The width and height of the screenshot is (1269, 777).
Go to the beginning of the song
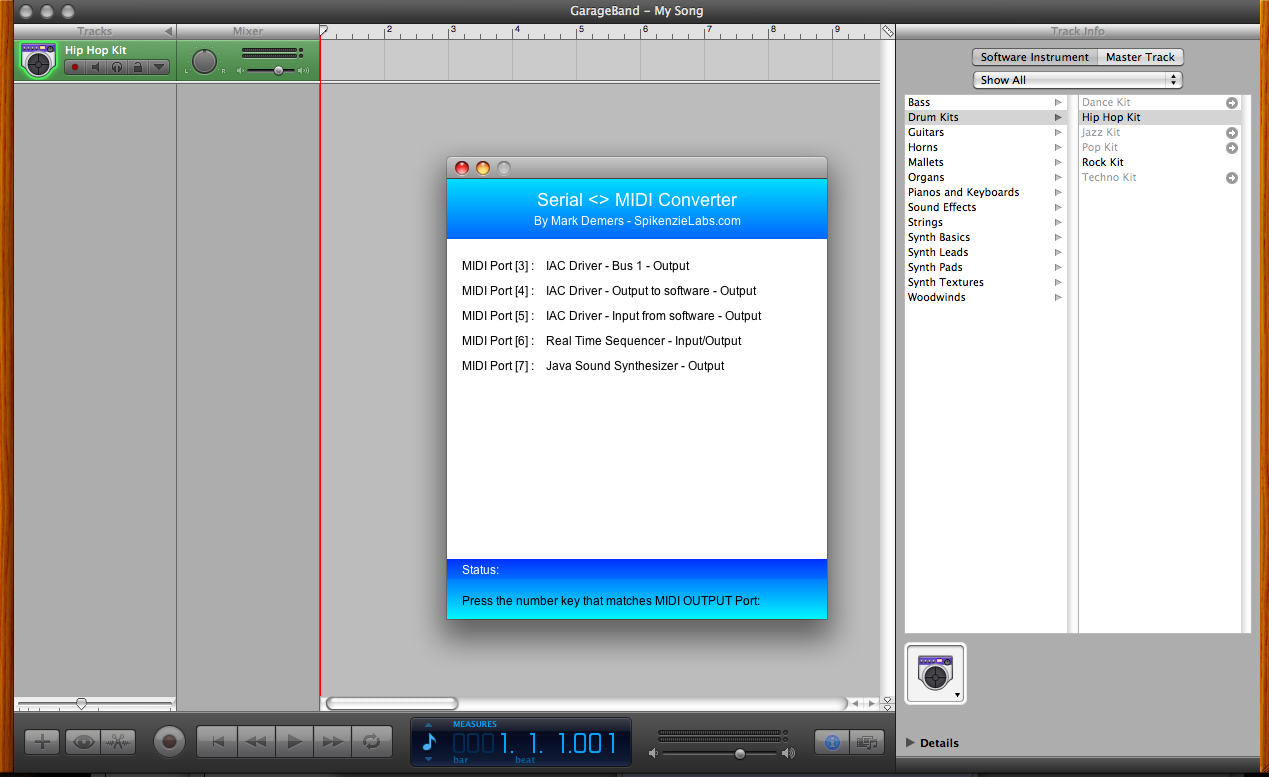coord(217,742)
